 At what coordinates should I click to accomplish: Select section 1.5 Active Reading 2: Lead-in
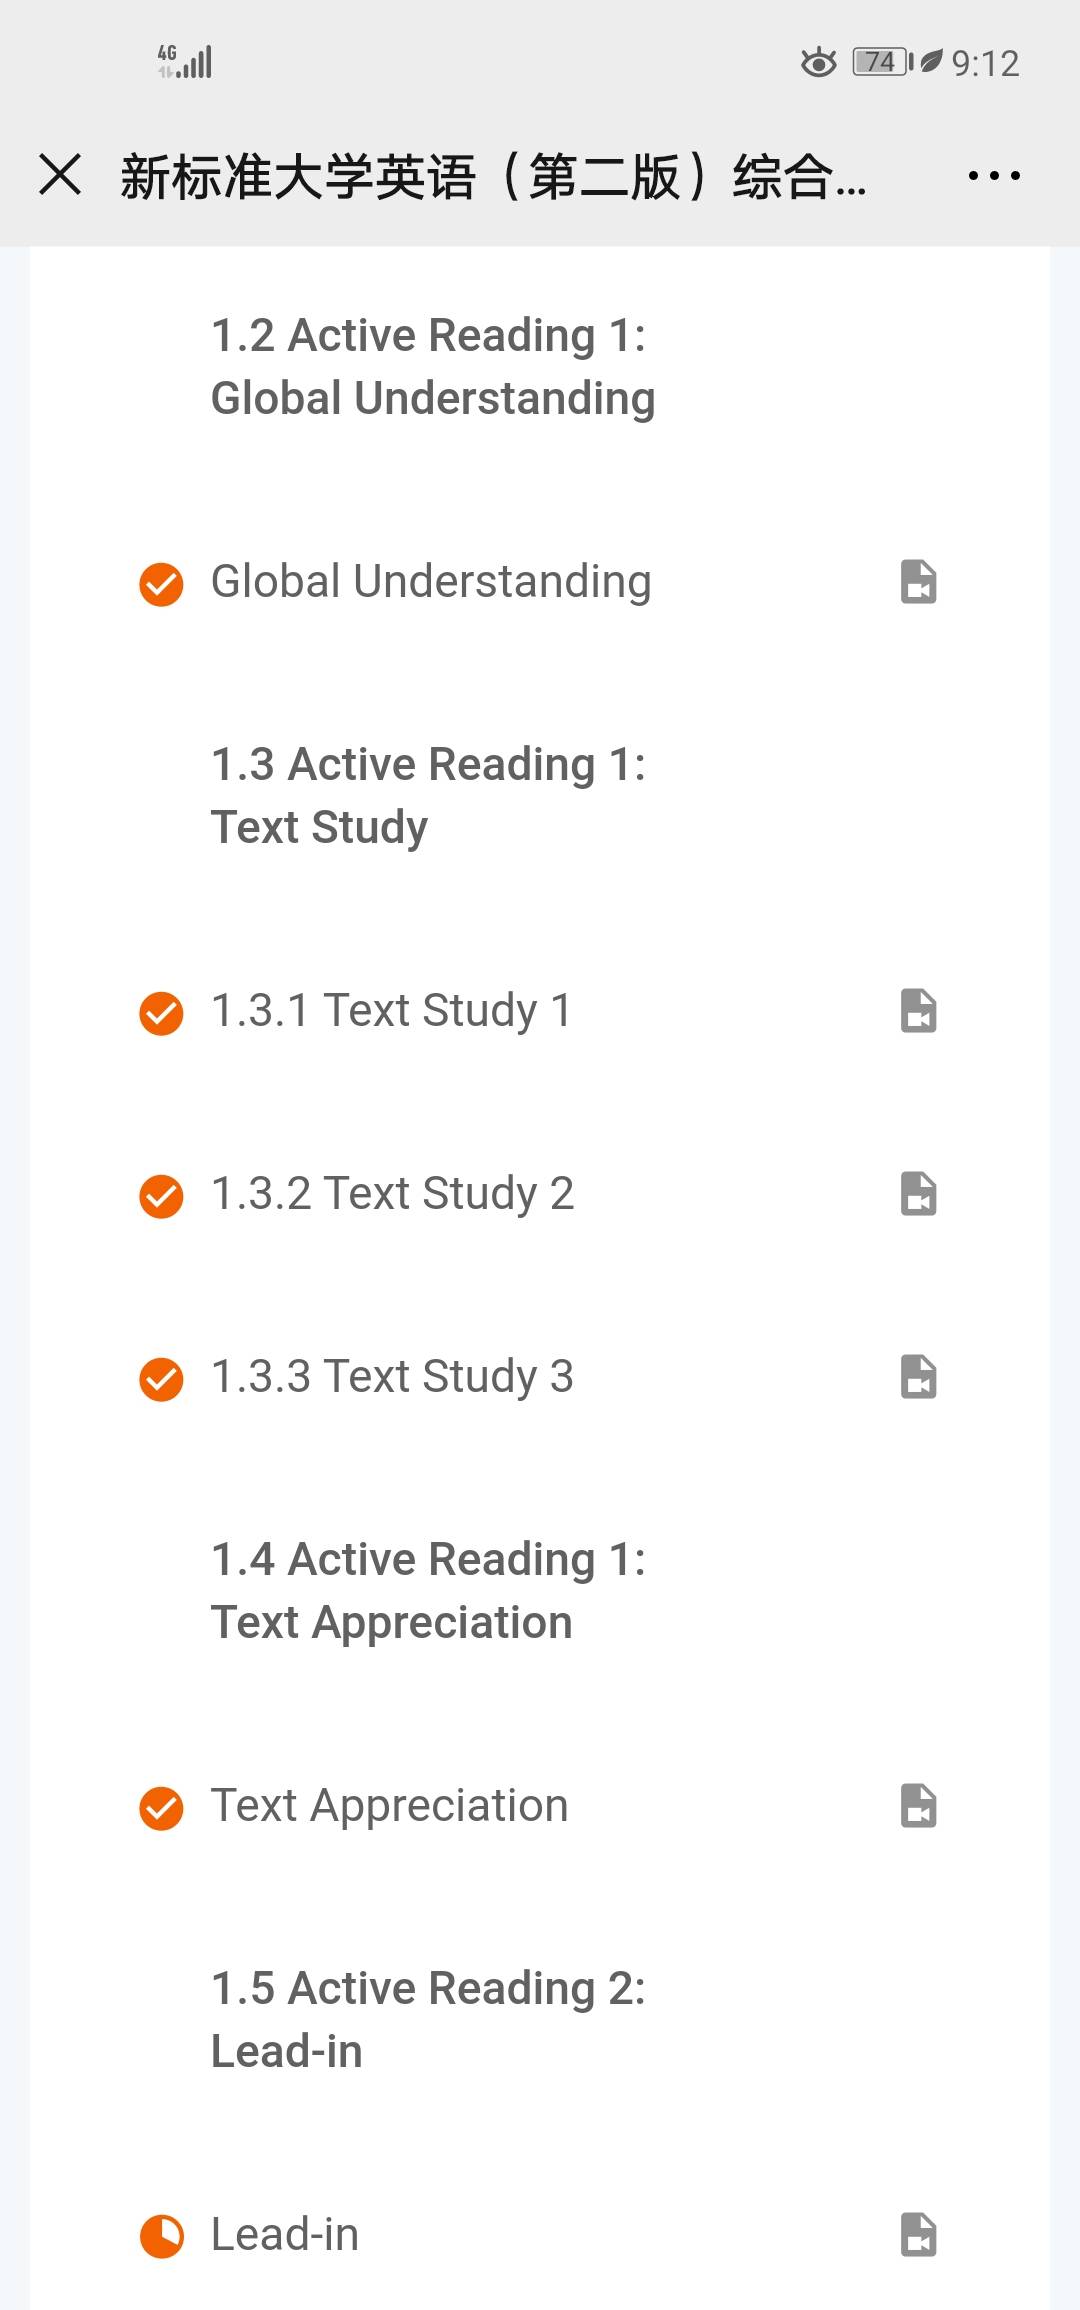point(428,2019)
